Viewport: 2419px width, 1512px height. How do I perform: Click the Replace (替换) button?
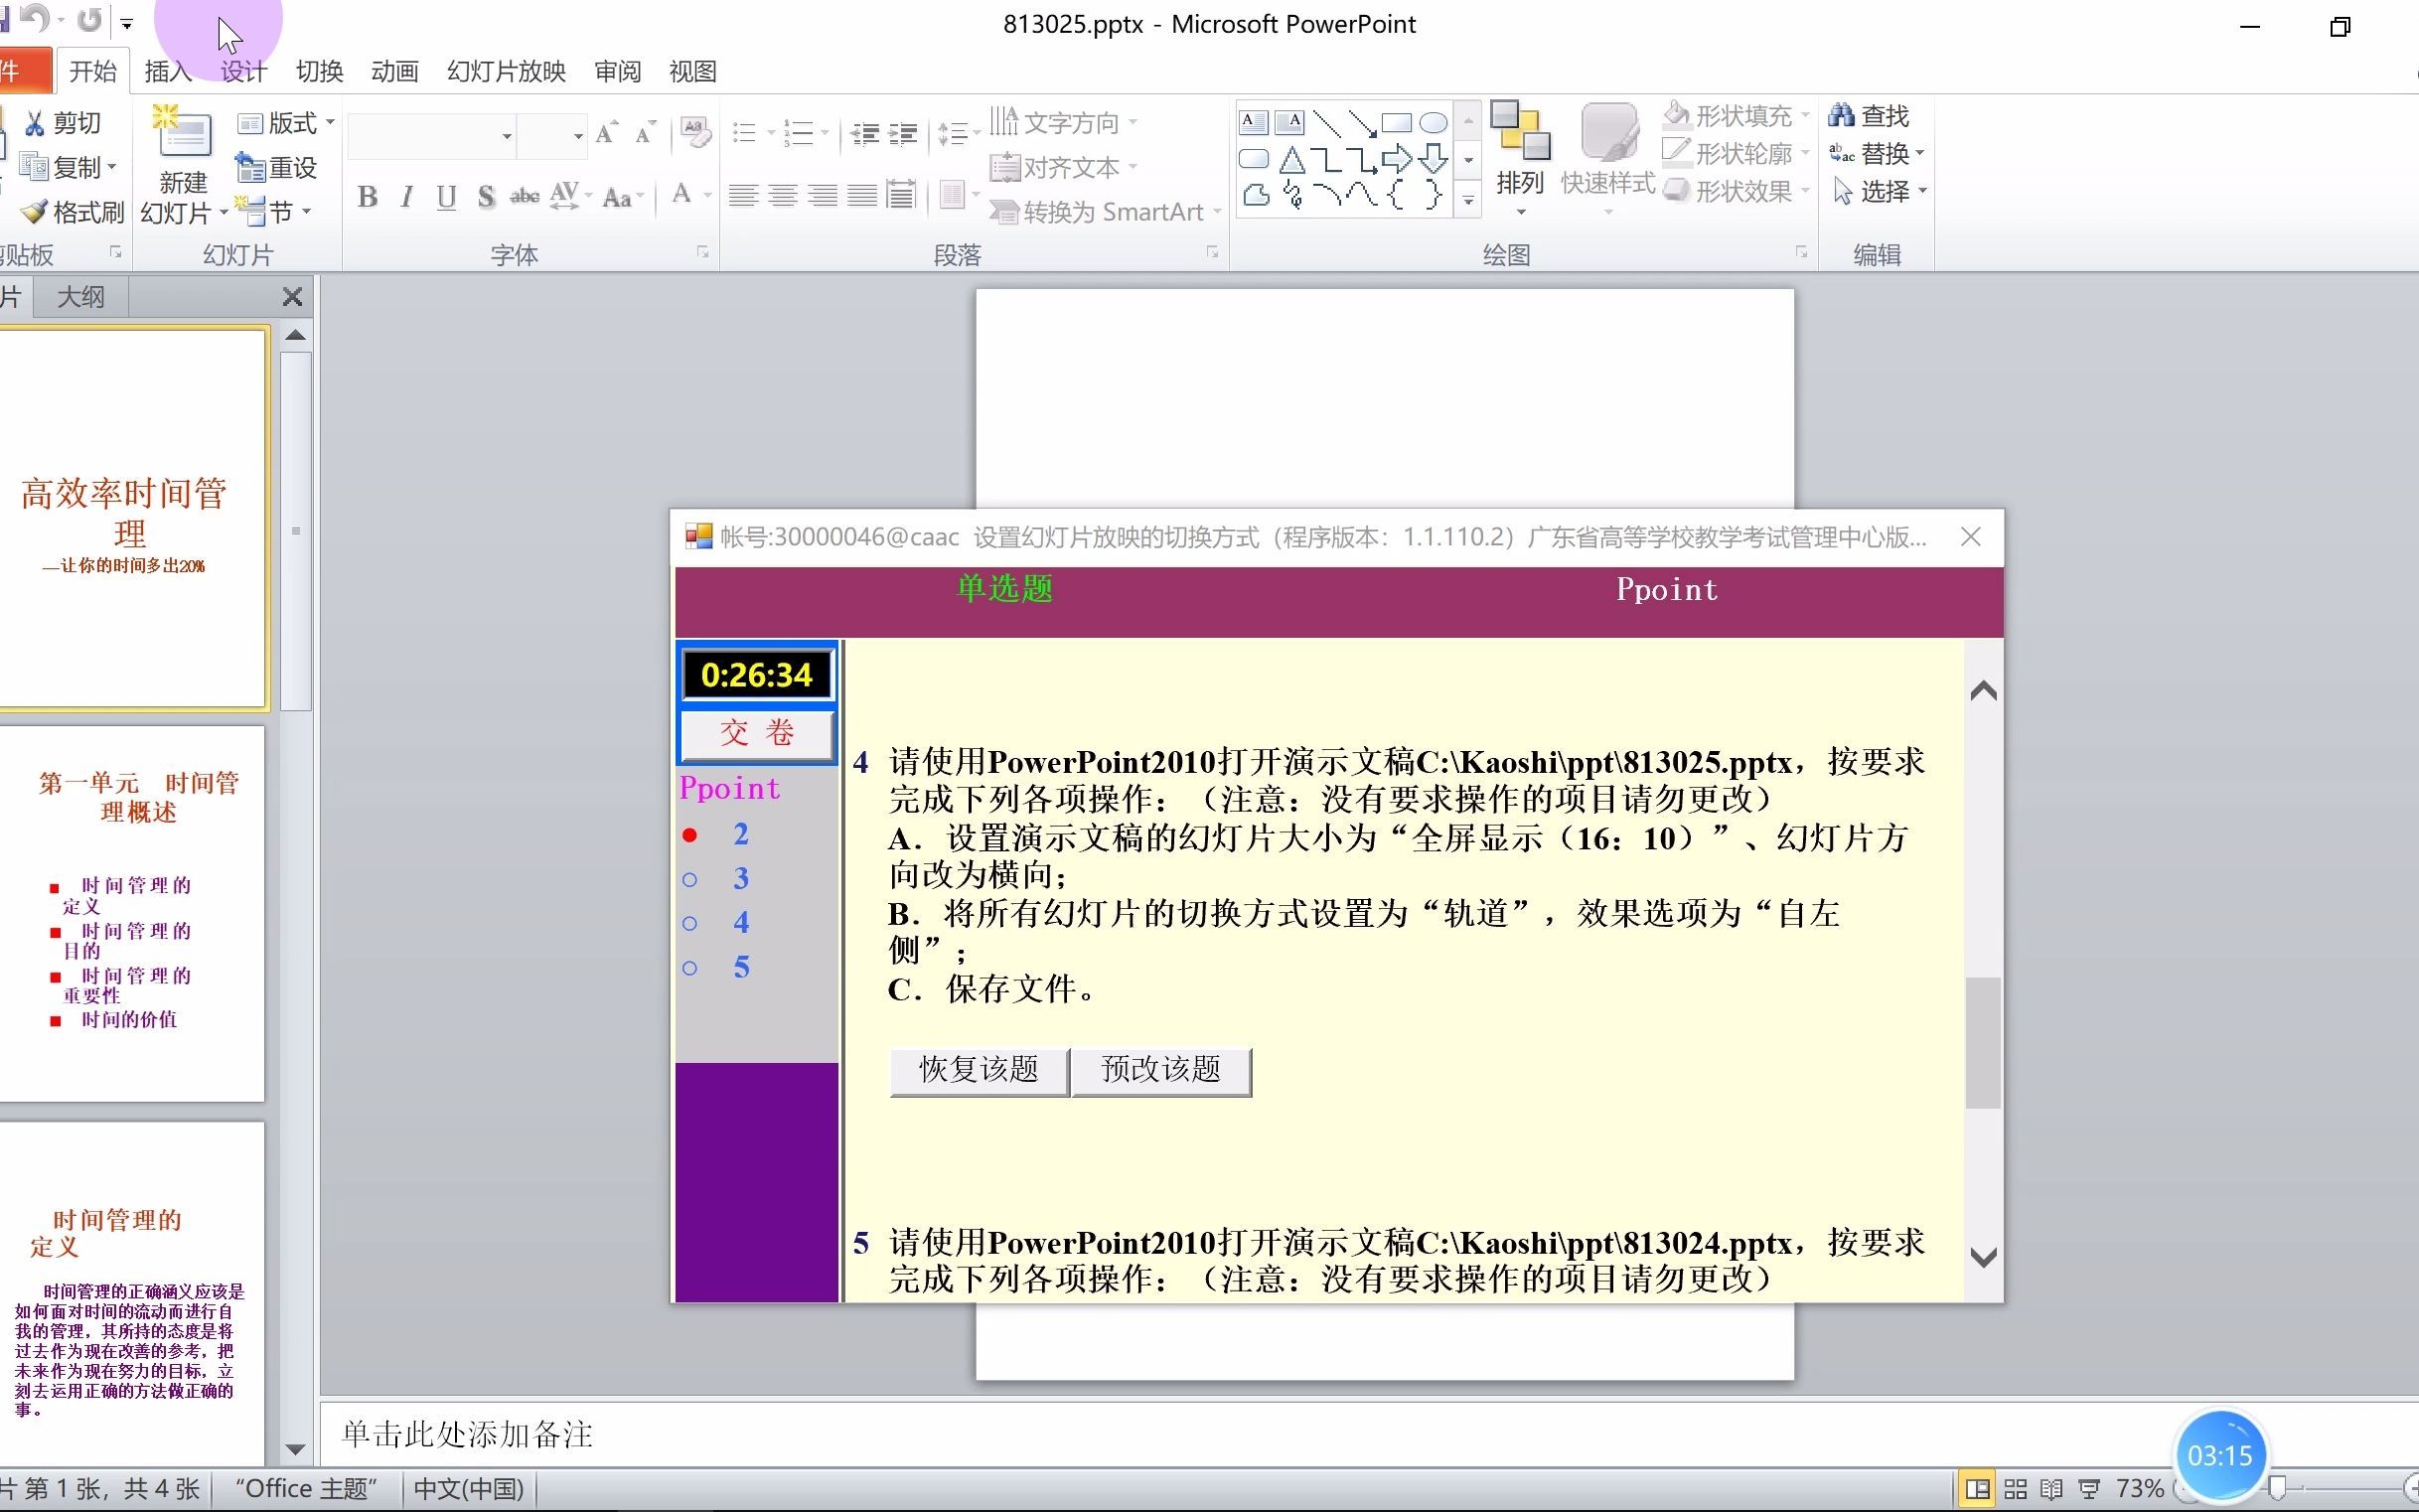[x=1876, y=153]
